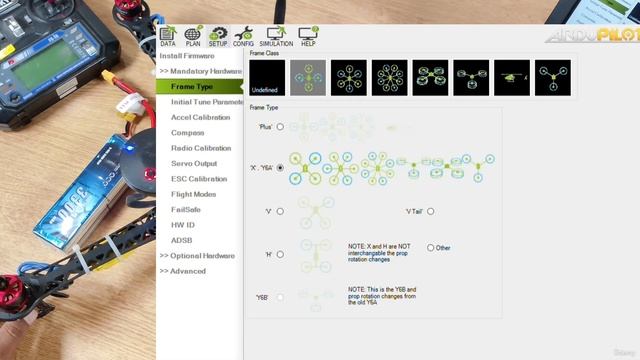The image size is (640, 360).
Task: Expand the Optional Hardware section
Action: [x=197, y=256]
